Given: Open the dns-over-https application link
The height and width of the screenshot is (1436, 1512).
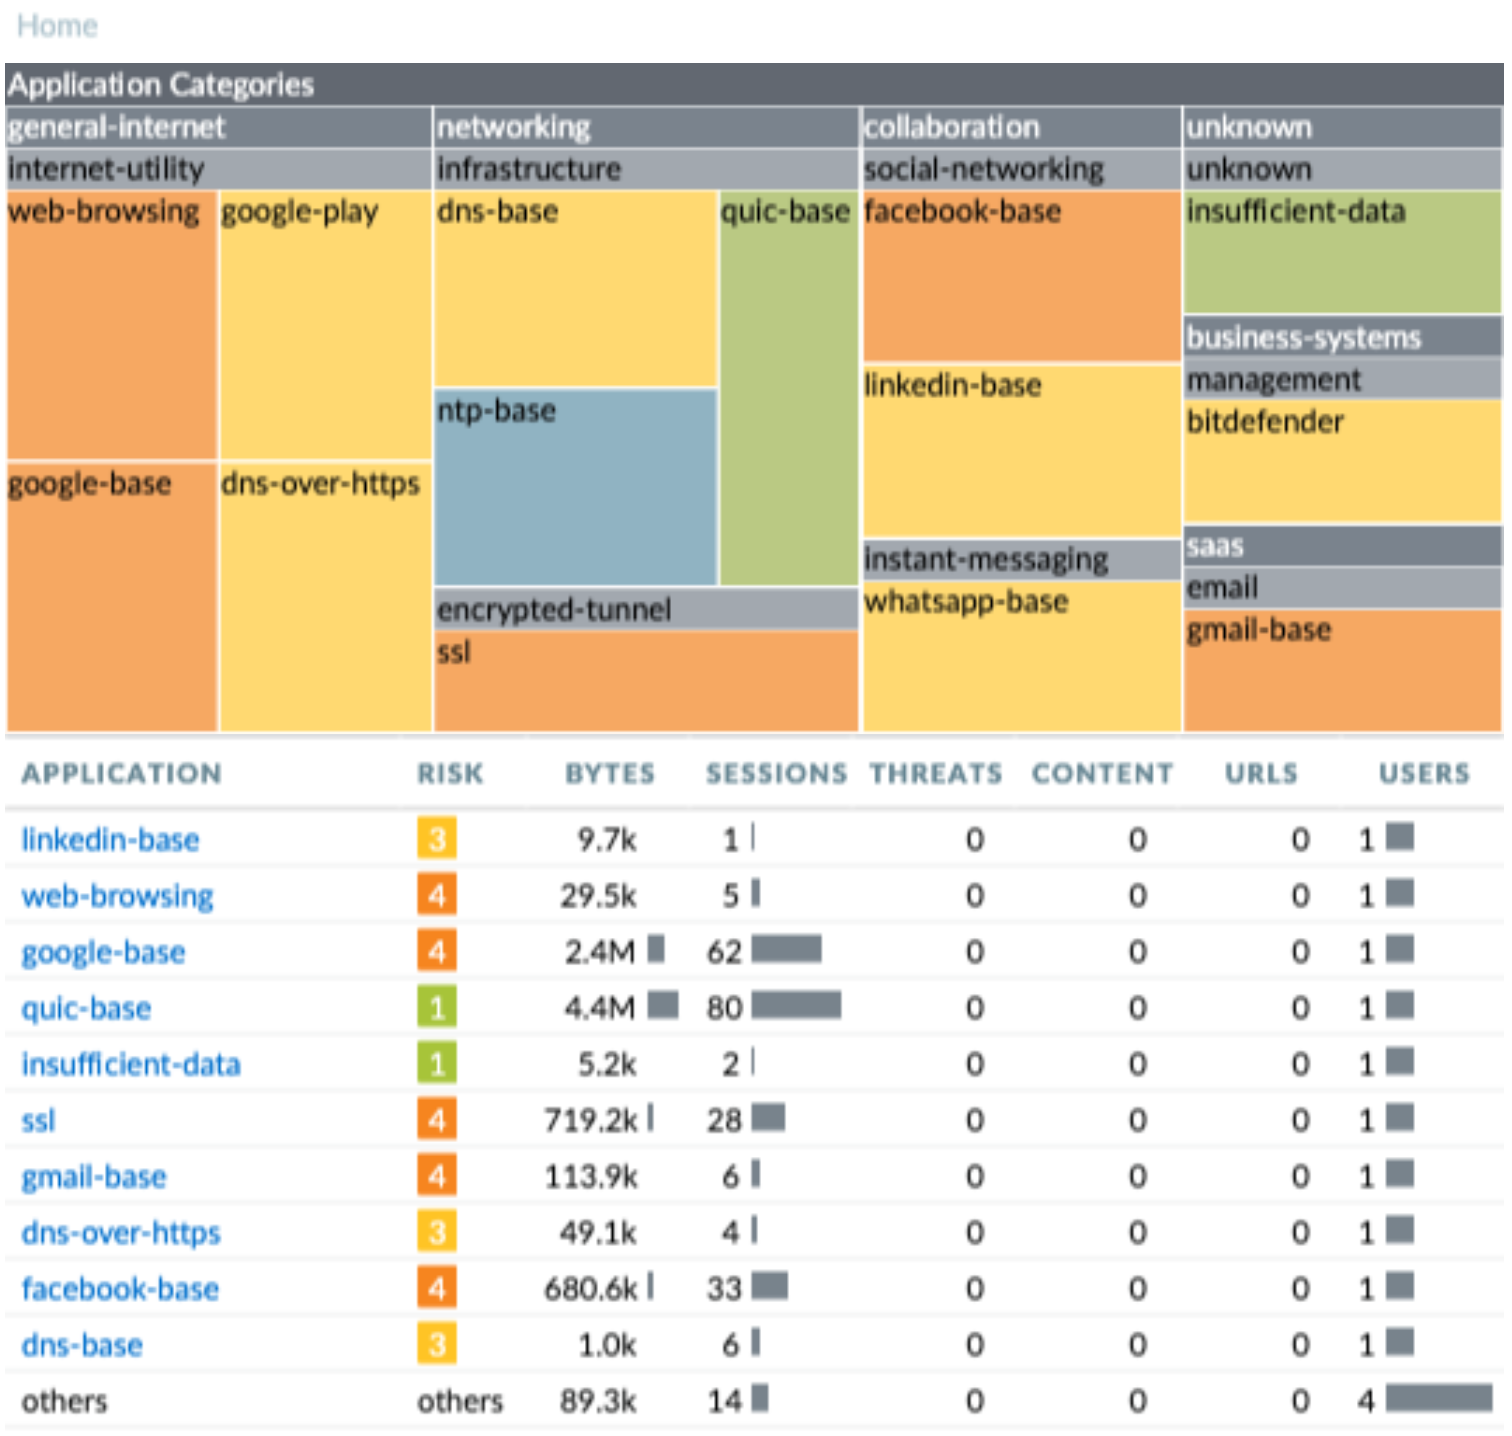Looking at the screenshot, I should tap(121, 1232).
